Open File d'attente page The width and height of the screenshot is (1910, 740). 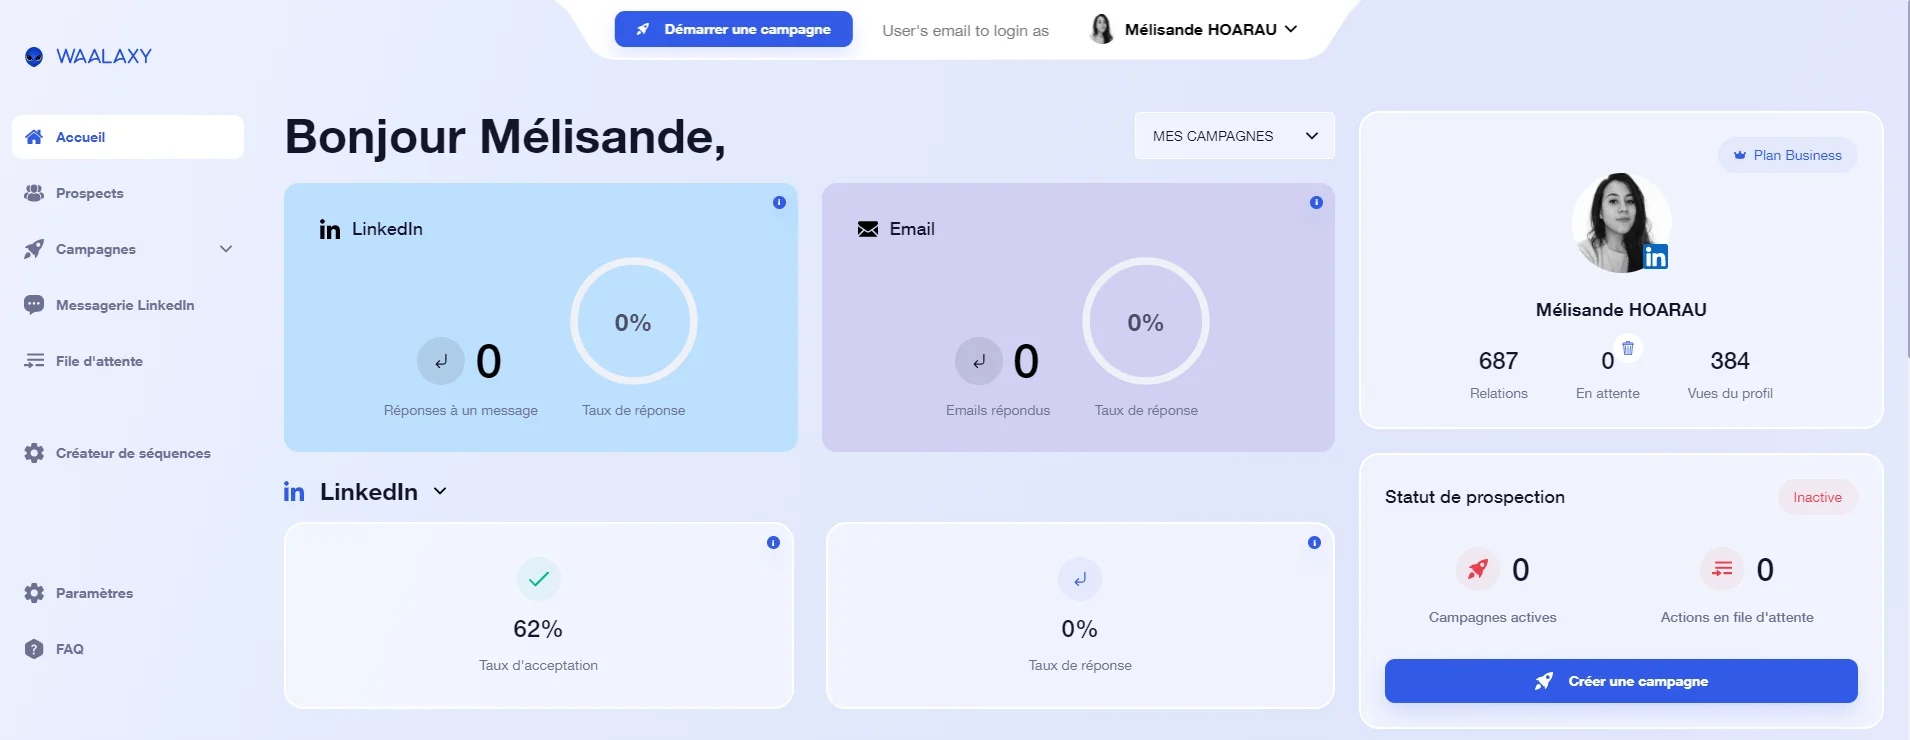point(128,361)
